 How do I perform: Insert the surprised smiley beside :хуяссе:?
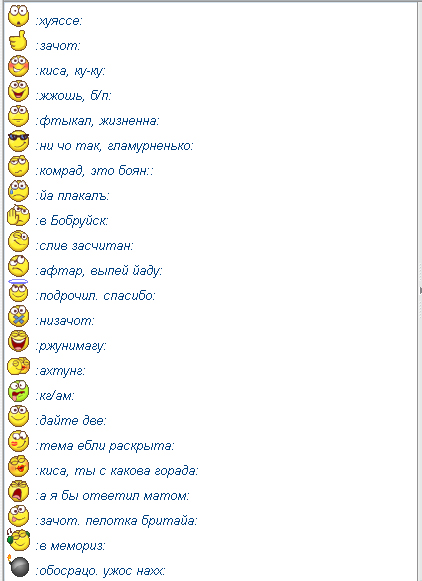pos(18,16)
